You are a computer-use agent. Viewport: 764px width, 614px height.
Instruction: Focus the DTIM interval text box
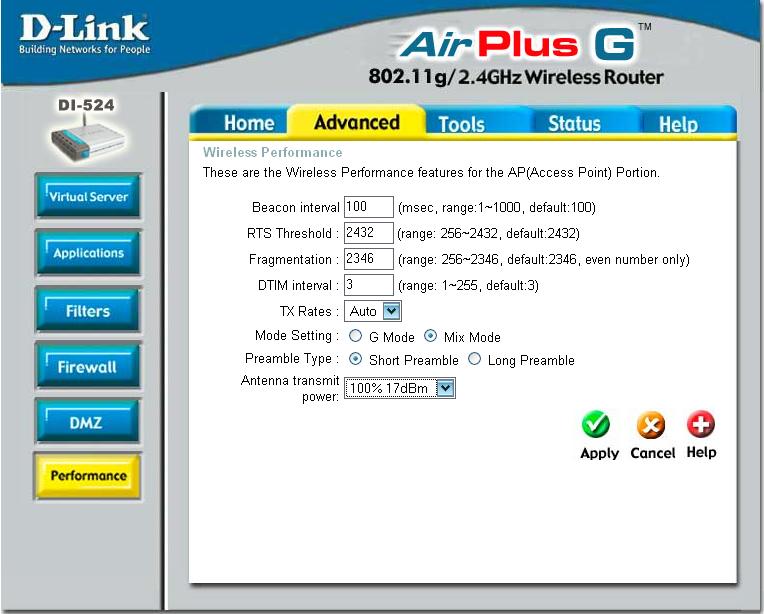point(368,286)
